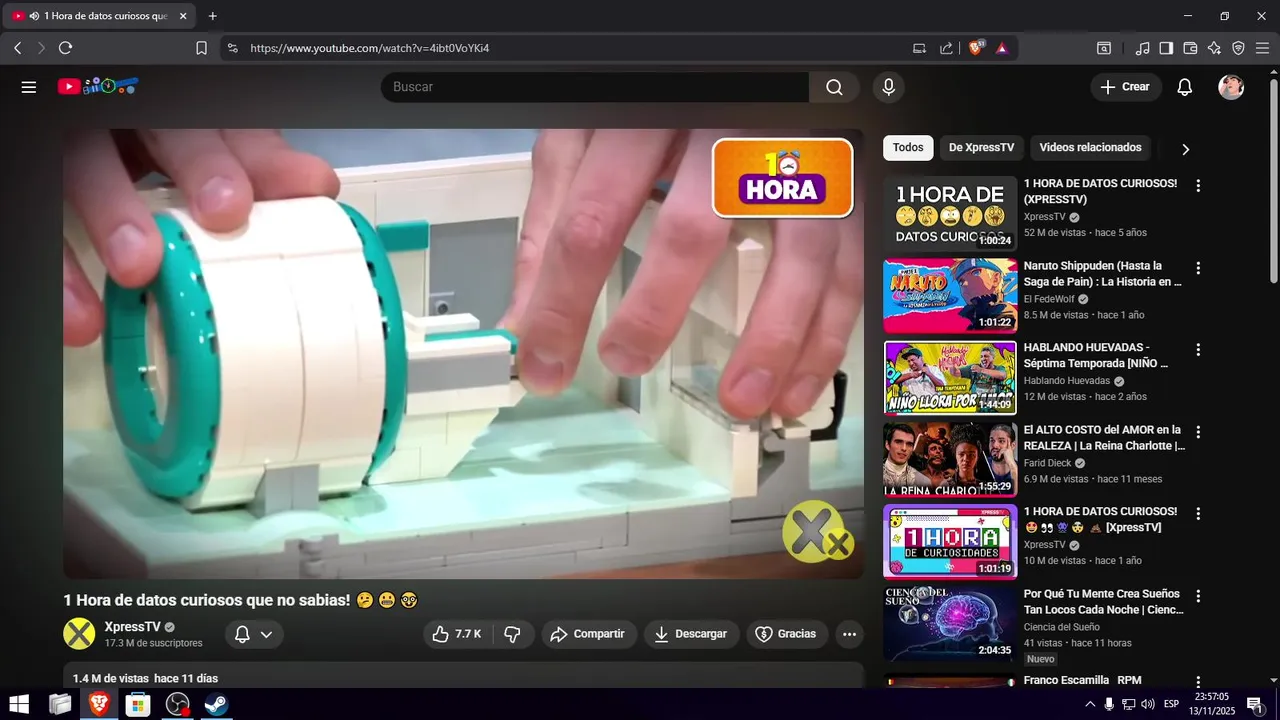Click the search magnifier button

tap(834, 87)
